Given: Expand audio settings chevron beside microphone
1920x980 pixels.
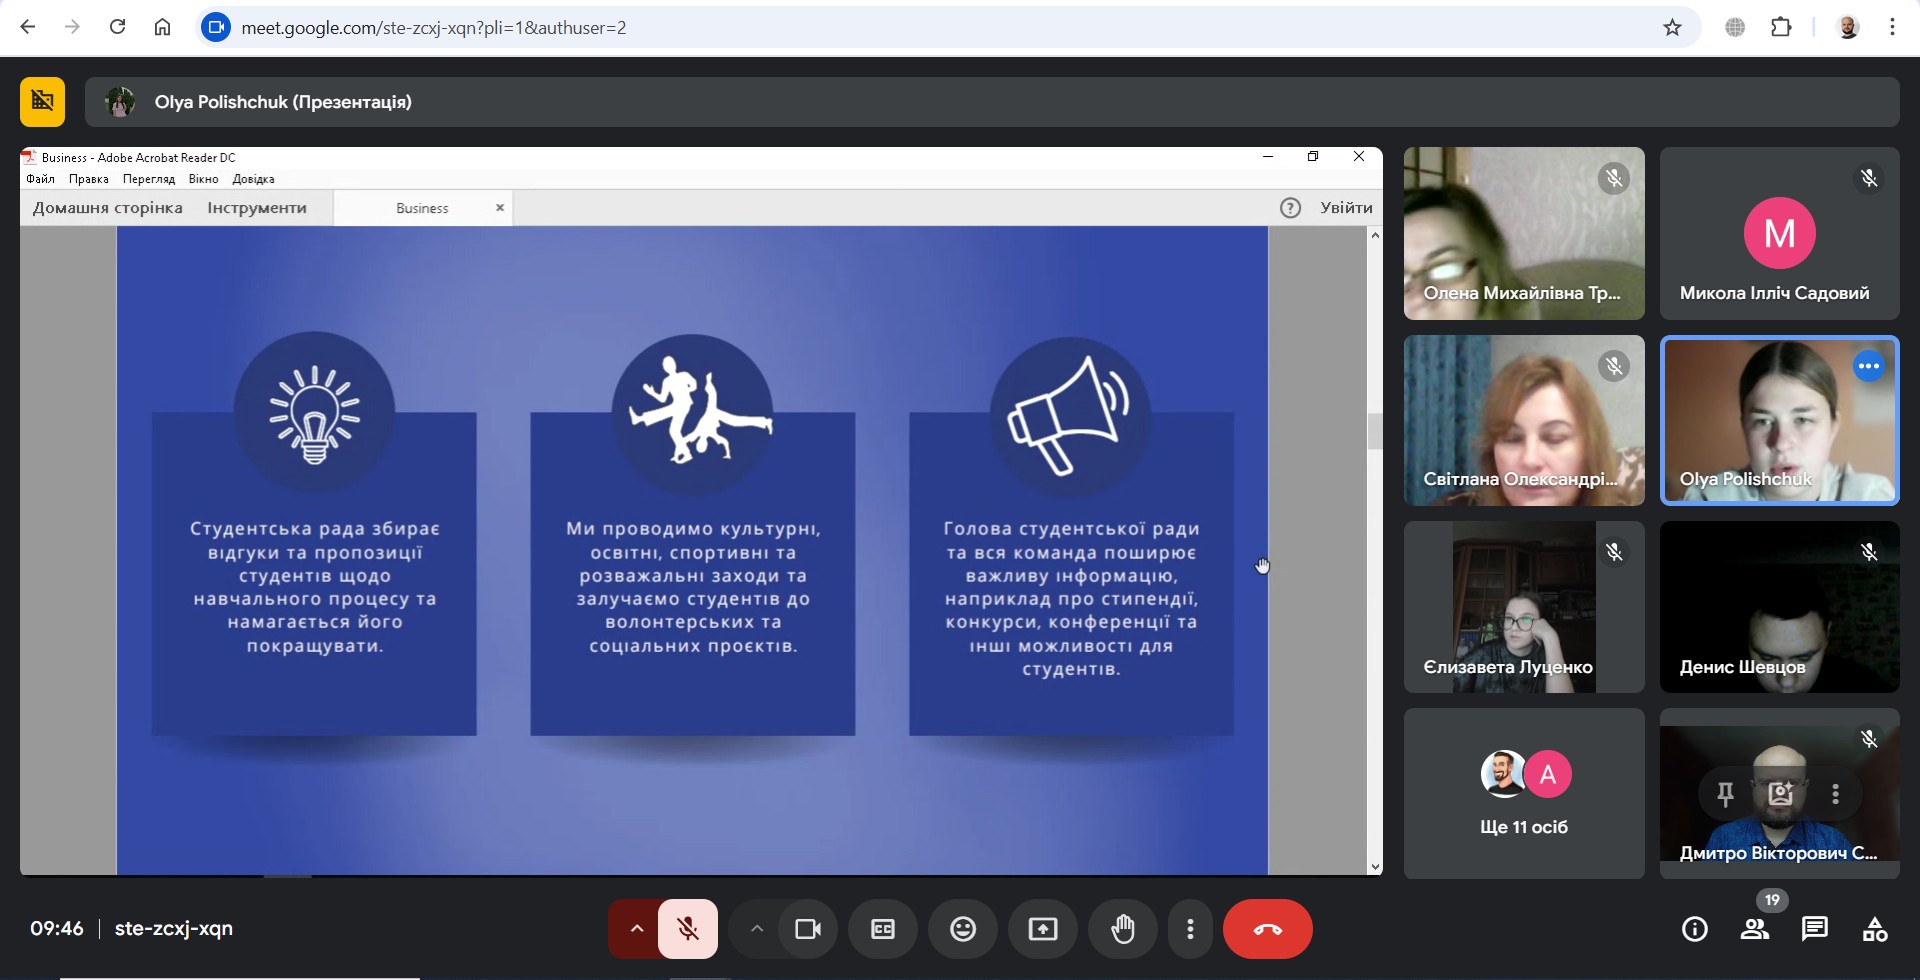Looking at the screenshot, I should [x=636, y=929].
